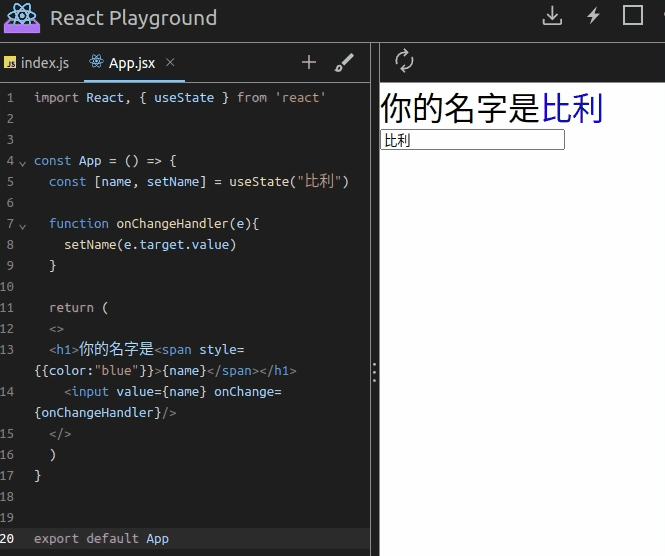Click '你的名字是' text in preview heading
This screenshot has width=665, height=556.
click(x=460, y=109)
